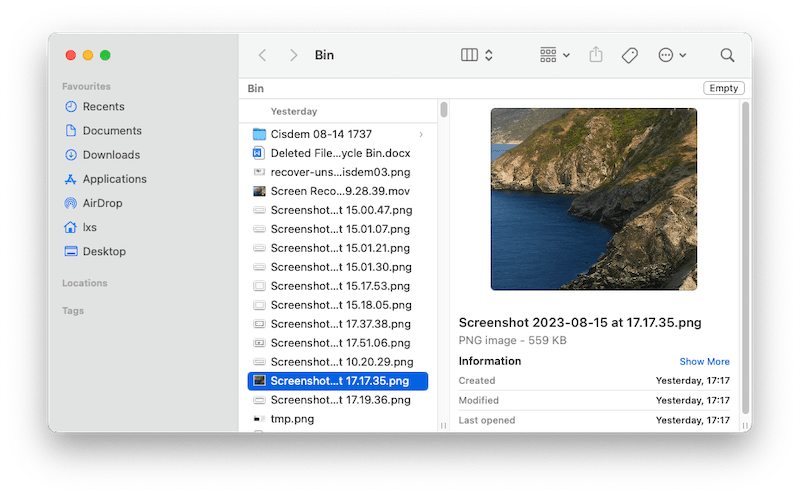Expand the Action menu chevron
Image resolution: width=800 pixels, height=496 pixels.
[683, 55]
